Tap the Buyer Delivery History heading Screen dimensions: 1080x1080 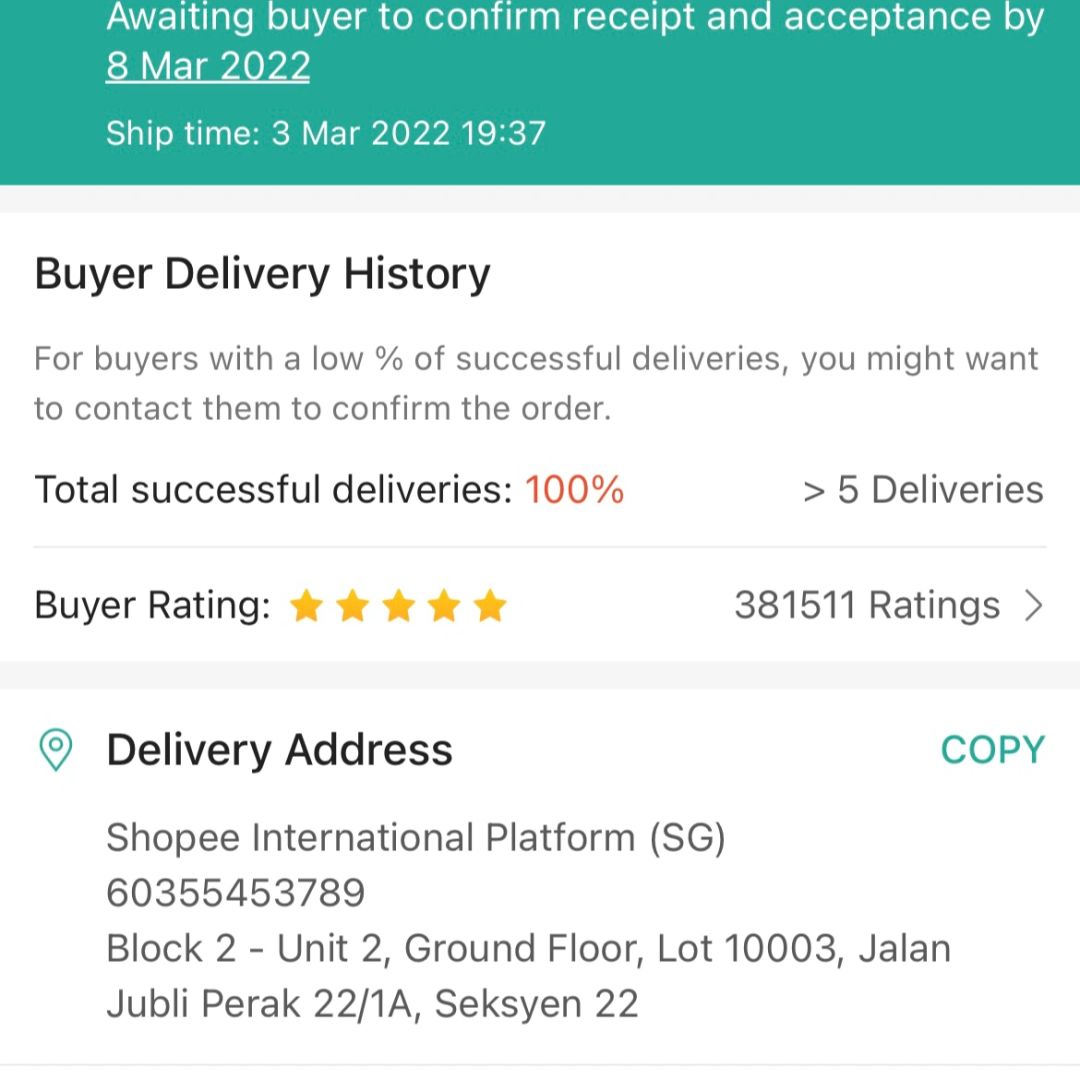pos(262,274)
